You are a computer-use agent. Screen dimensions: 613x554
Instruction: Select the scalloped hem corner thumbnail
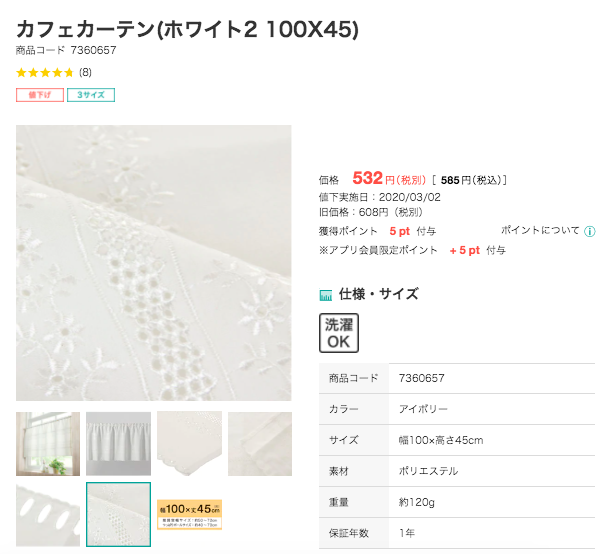190,444
